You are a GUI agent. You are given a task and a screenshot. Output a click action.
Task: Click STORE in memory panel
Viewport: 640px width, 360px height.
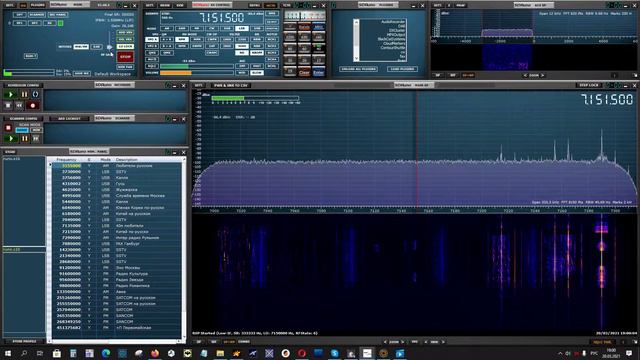point(10,152)
